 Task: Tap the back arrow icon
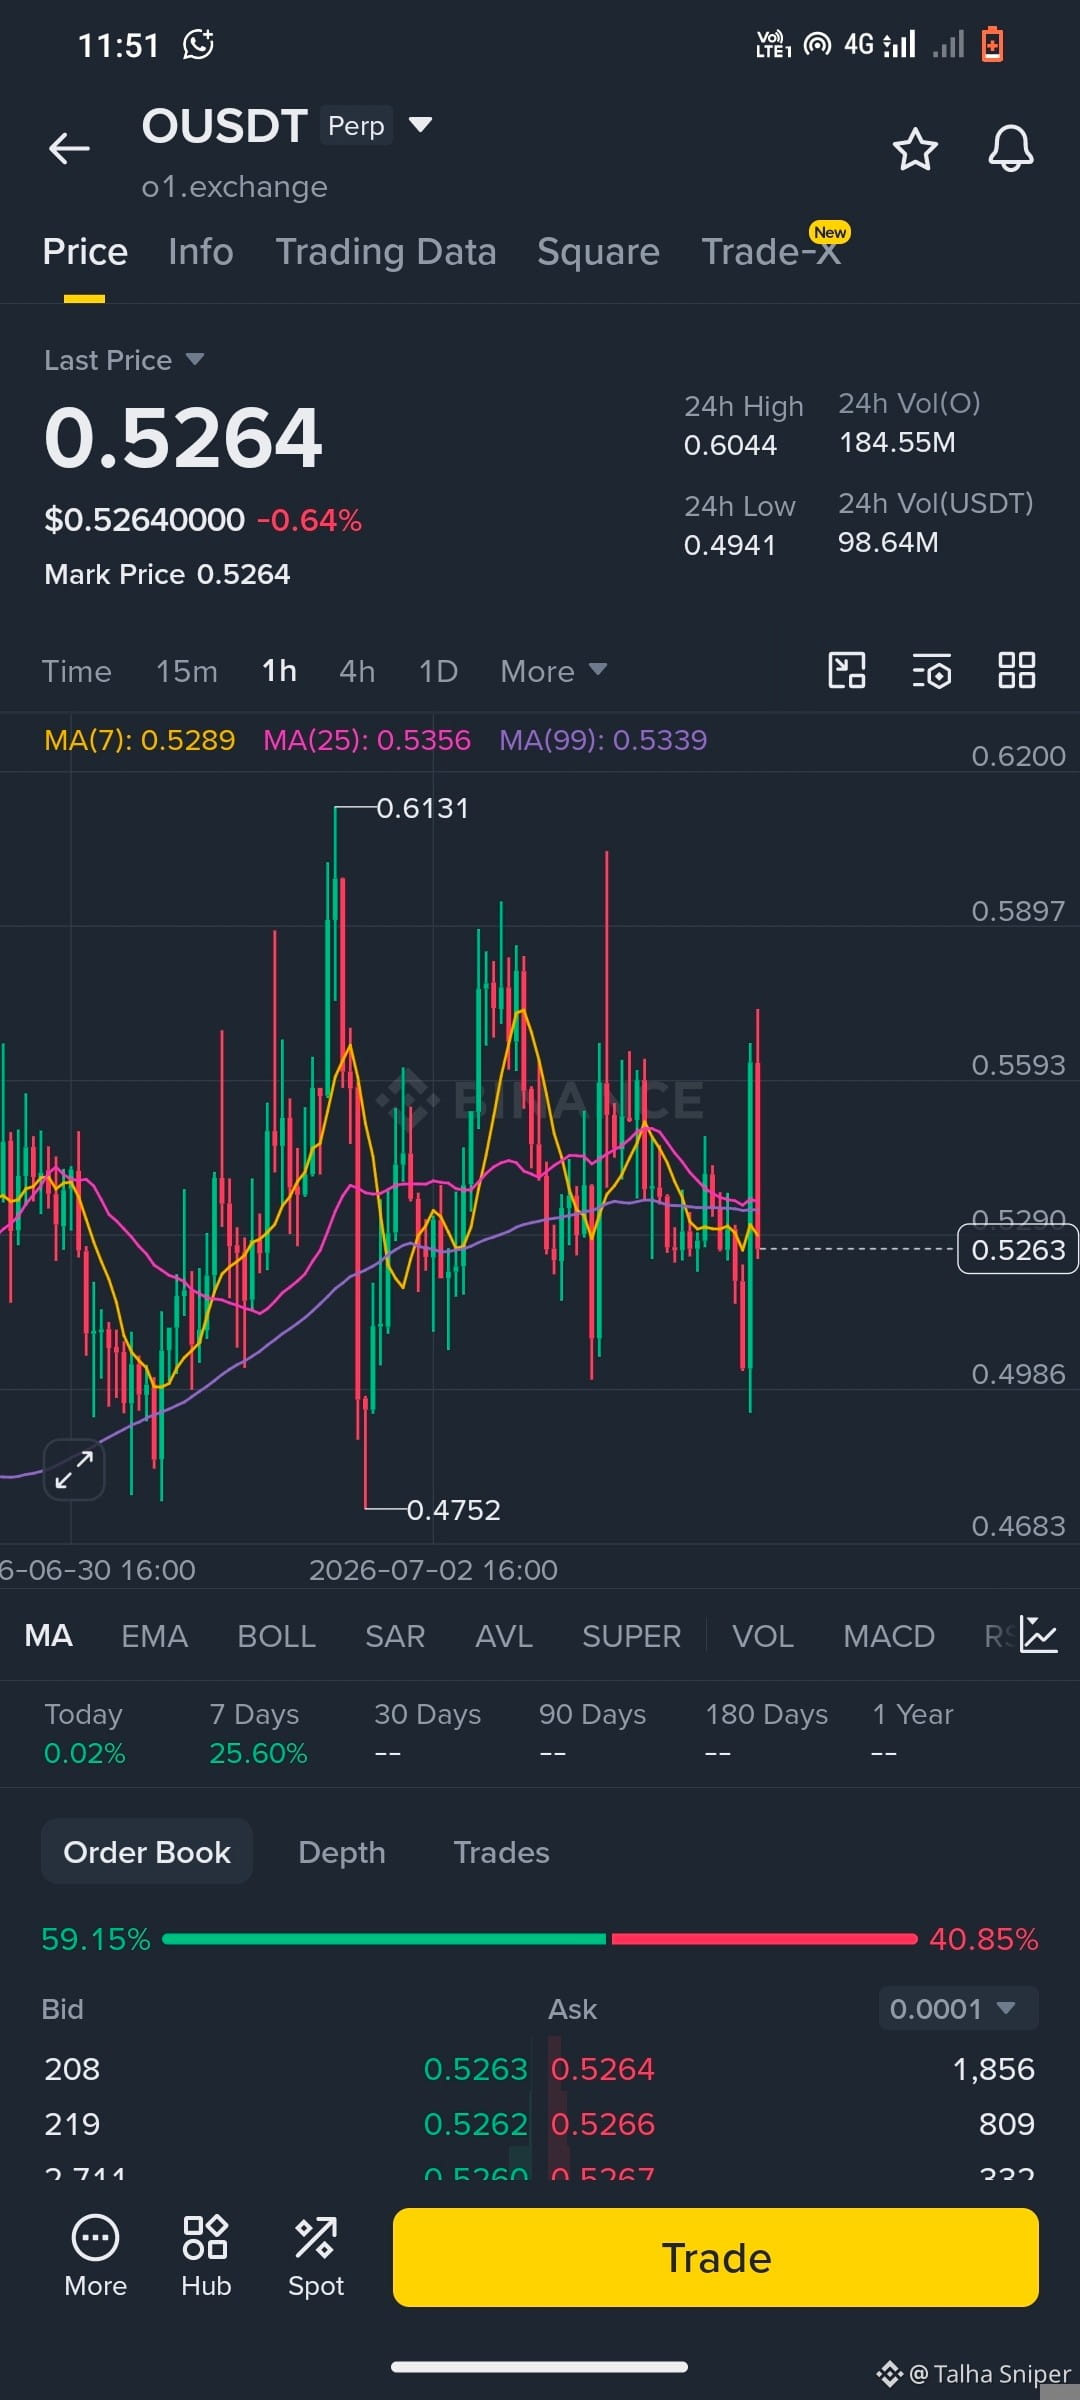click(69, 149)
